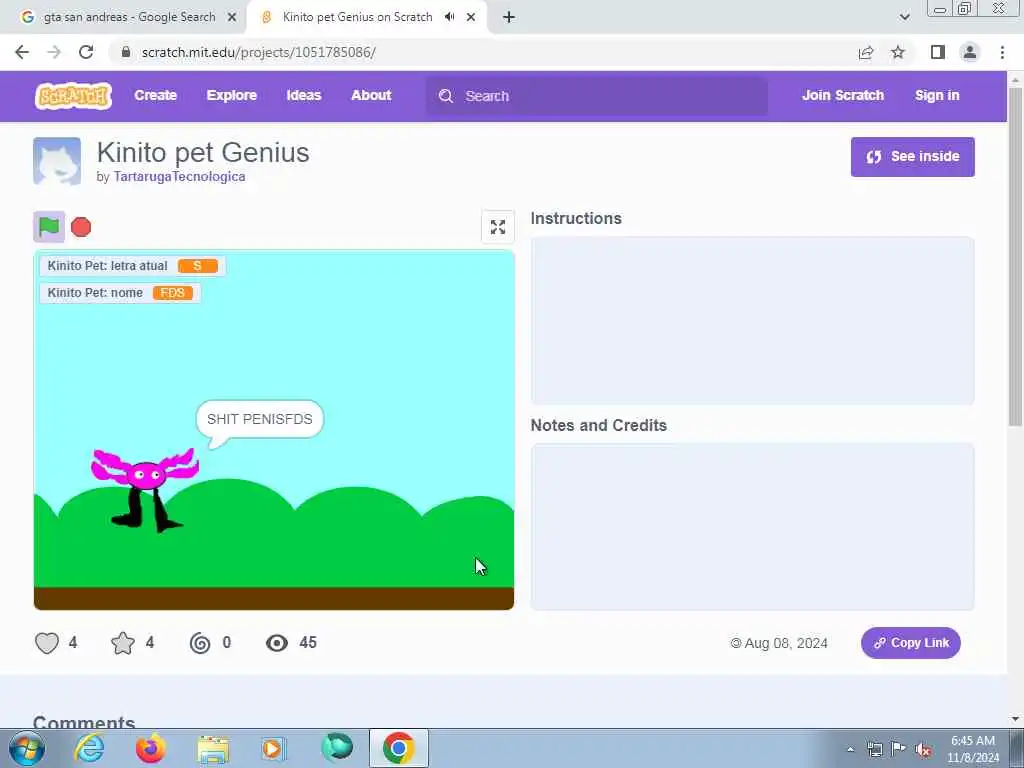The image size is (1024, 768).
Task: Click the scrollbar down arrow
Action: (x=1015, y=719)
